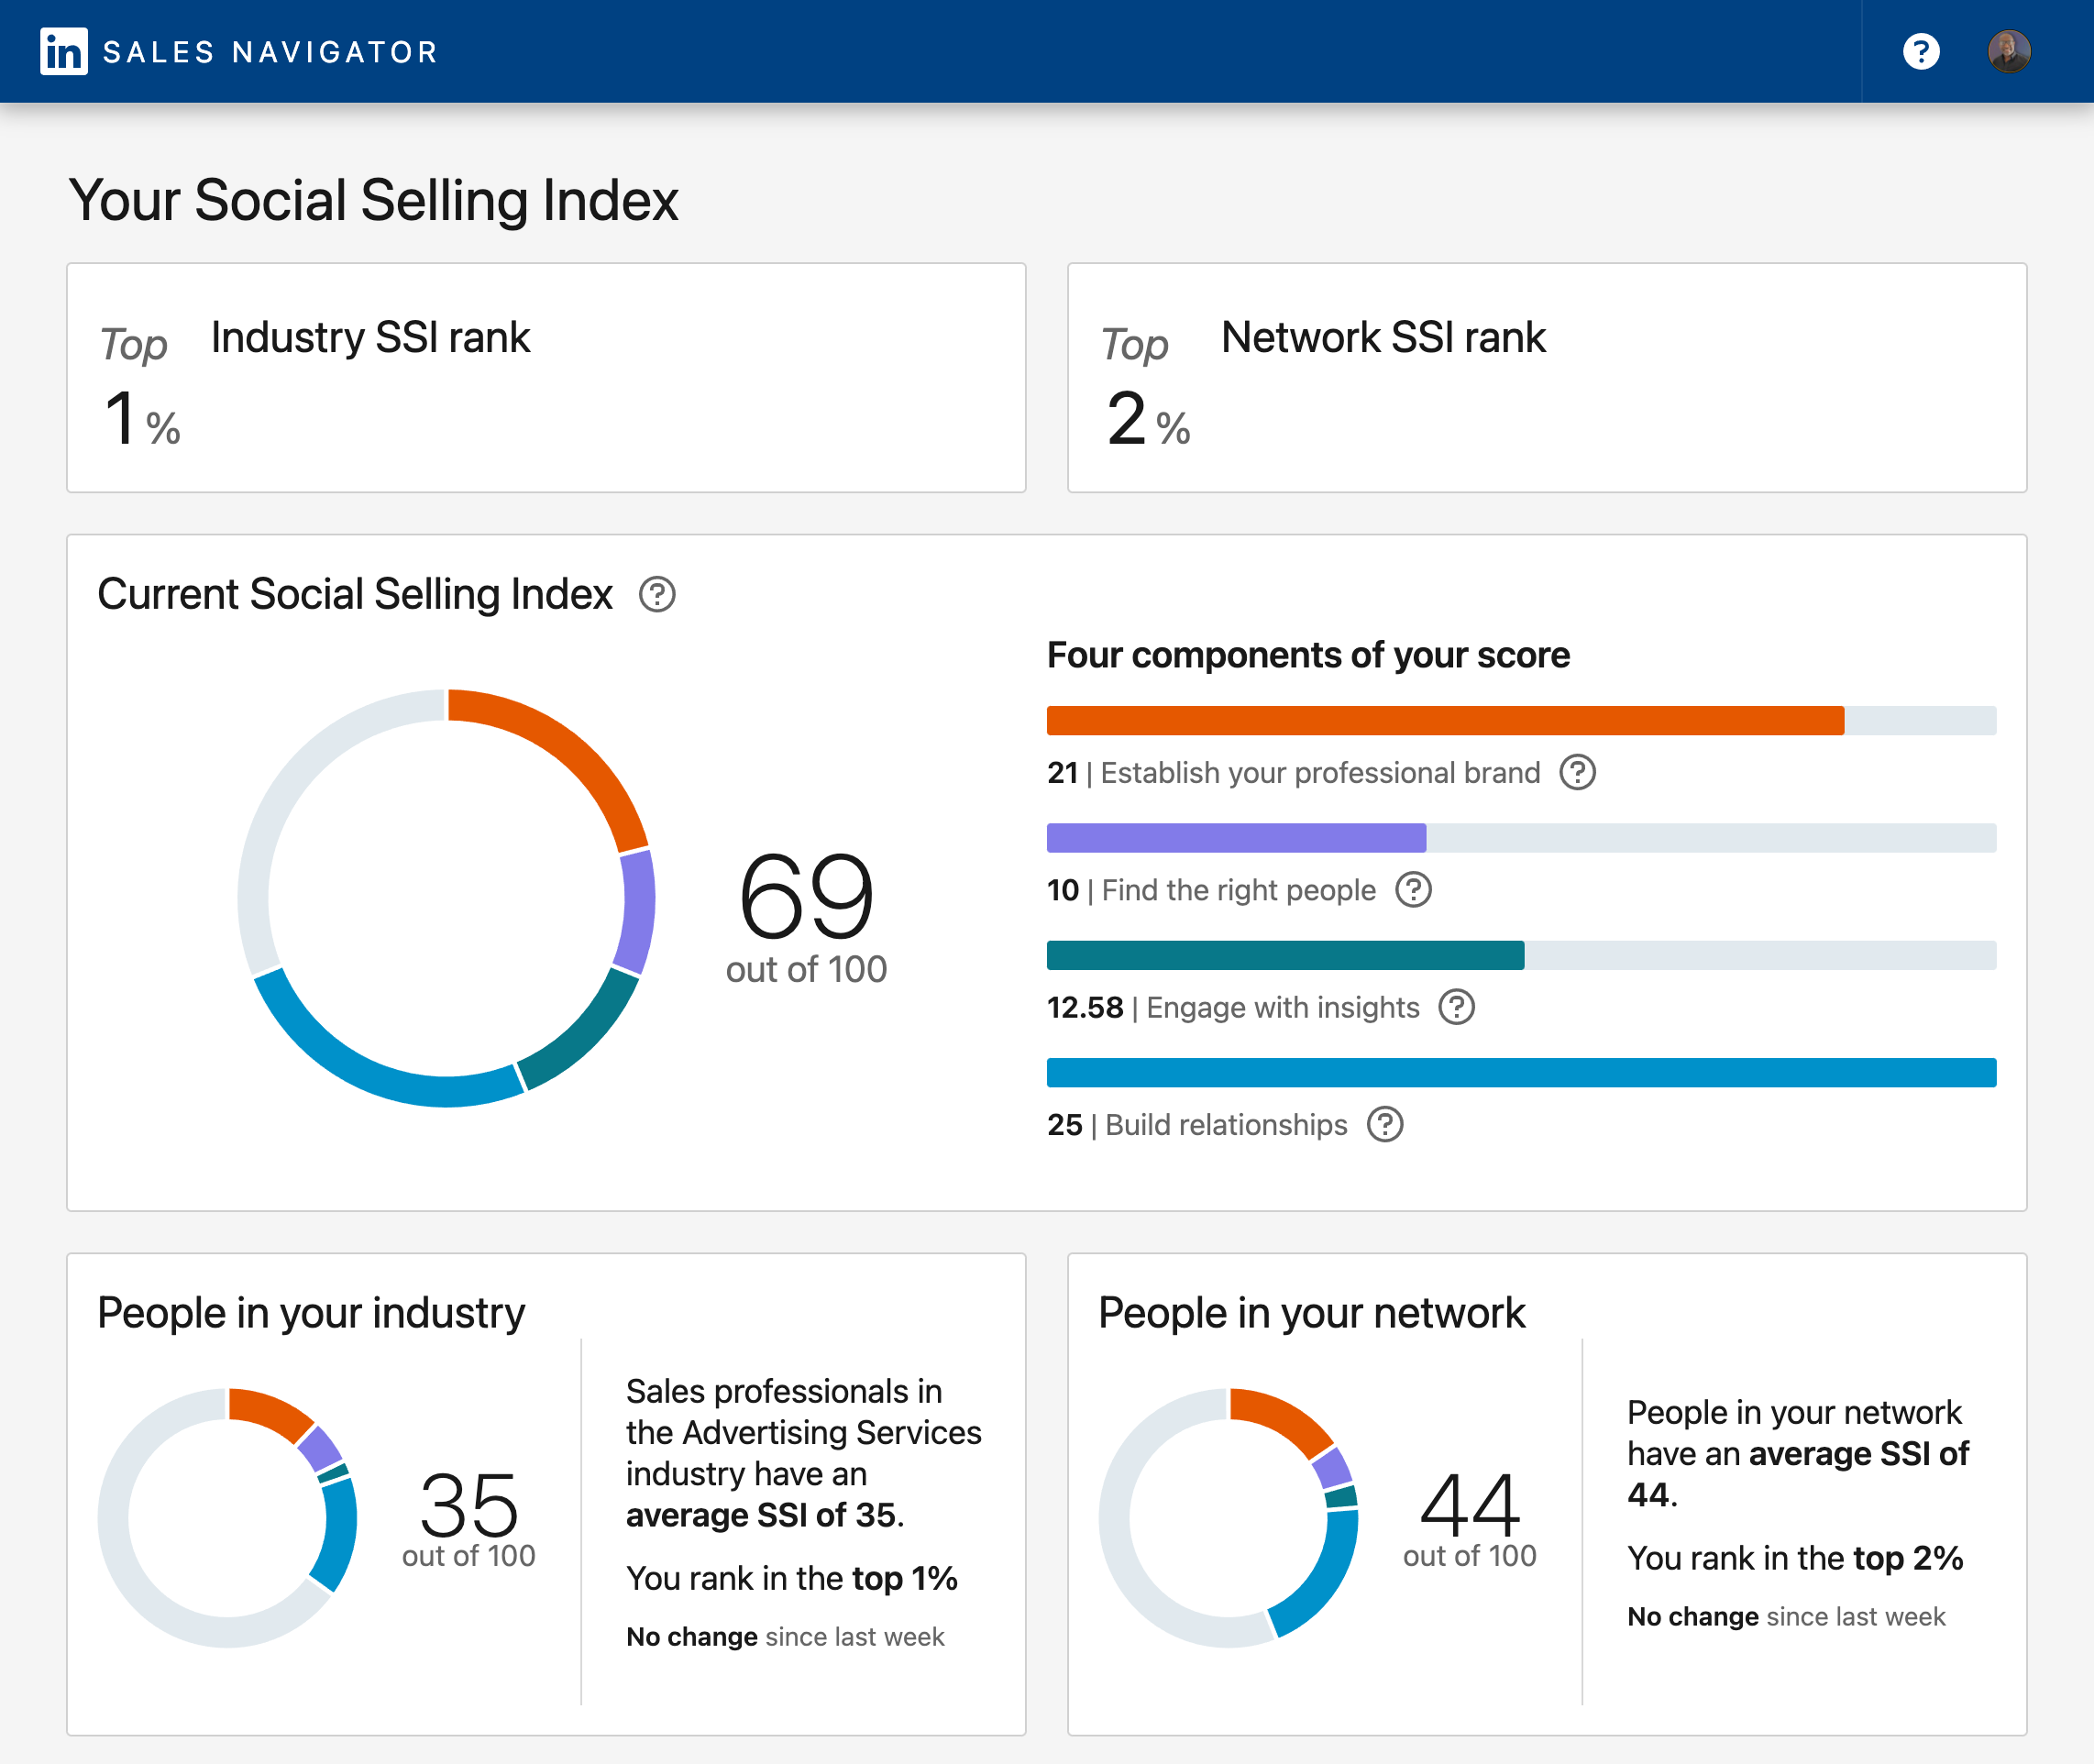The width and height of the screenshot is (2094, 1764).
Task: Click 'People in your network' heading
Action: click(x=1312, y=1313)
